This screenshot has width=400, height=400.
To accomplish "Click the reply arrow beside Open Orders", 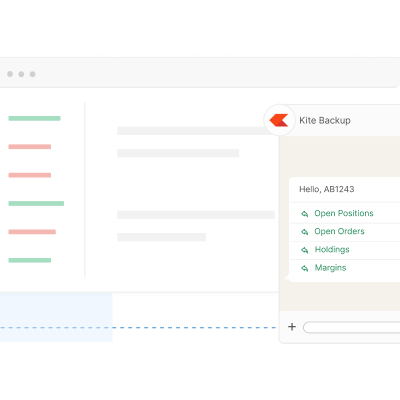I will (x=305, y=232).
